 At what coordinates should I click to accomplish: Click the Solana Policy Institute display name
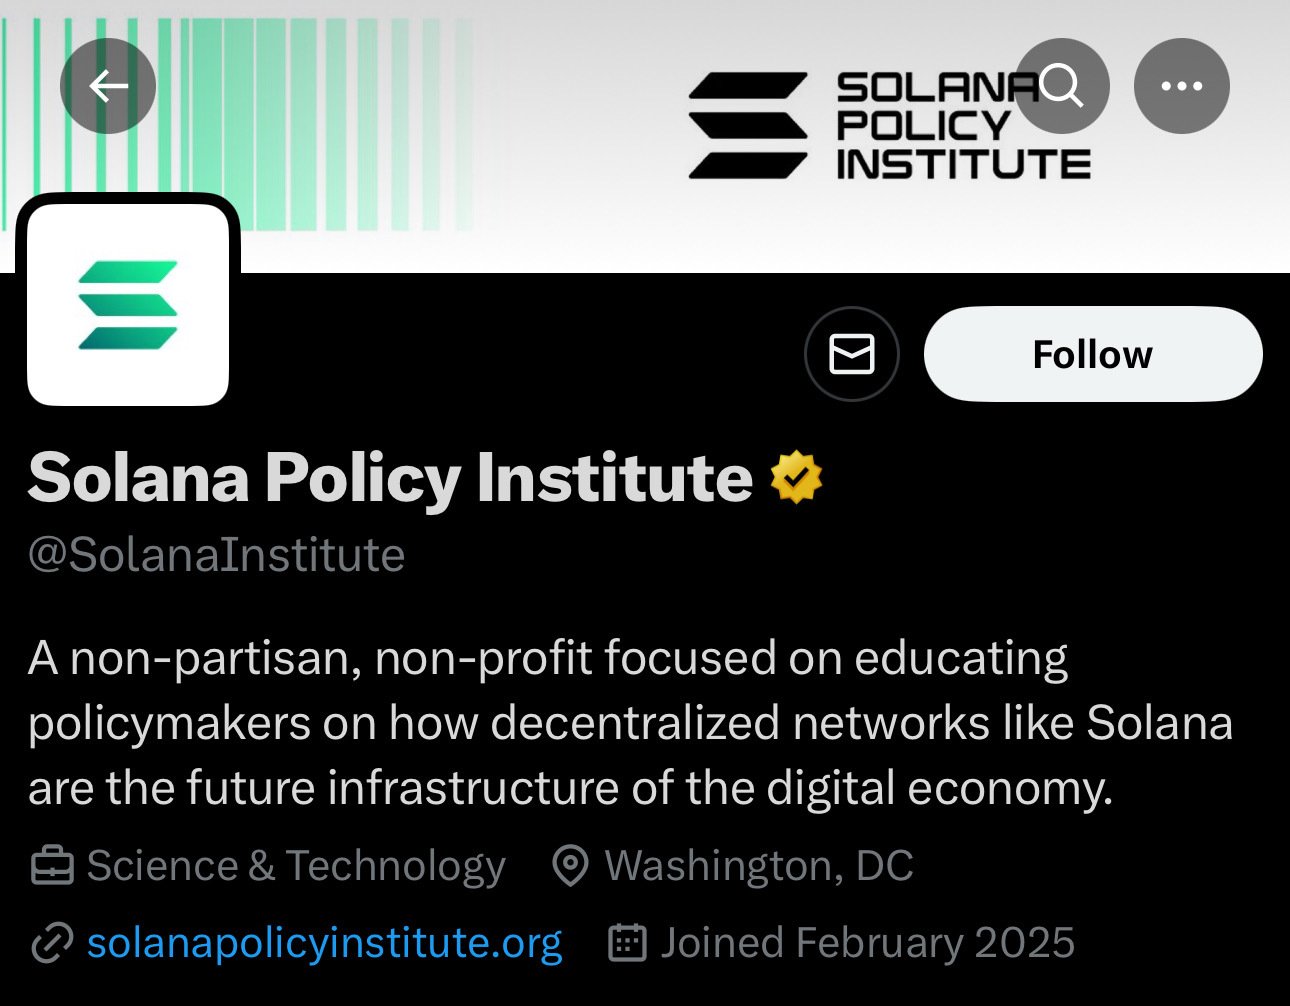click(390, 477)
